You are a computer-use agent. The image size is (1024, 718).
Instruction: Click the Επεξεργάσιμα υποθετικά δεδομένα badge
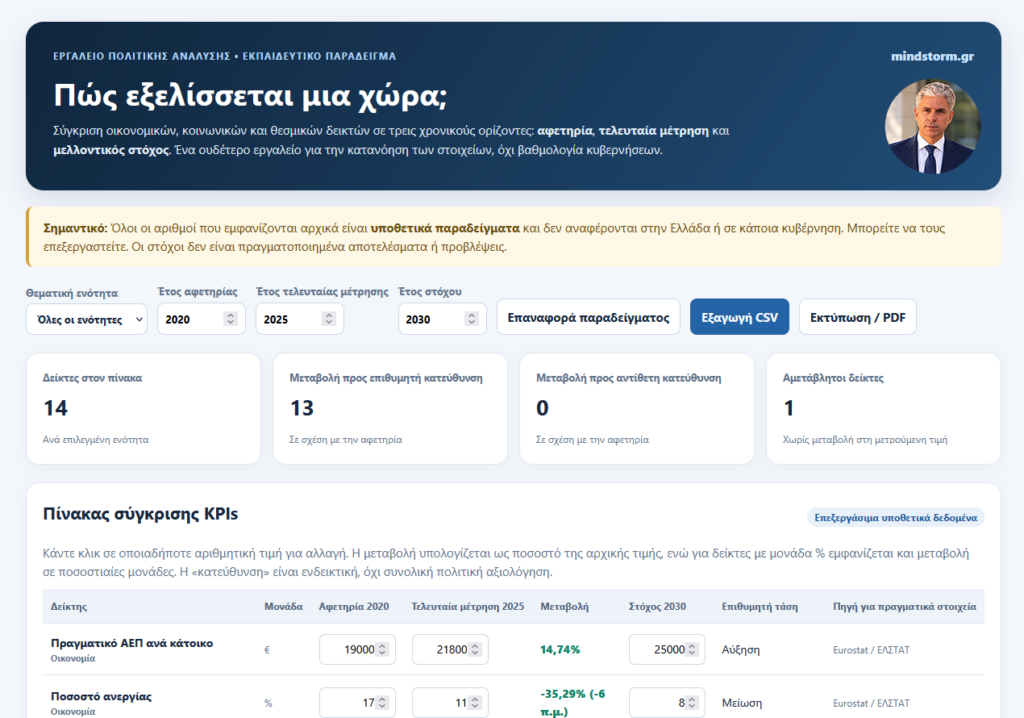click(895, 517)
